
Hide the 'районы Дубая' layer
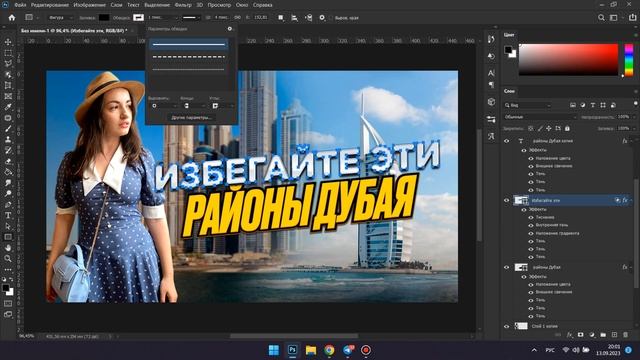point(507,267)
